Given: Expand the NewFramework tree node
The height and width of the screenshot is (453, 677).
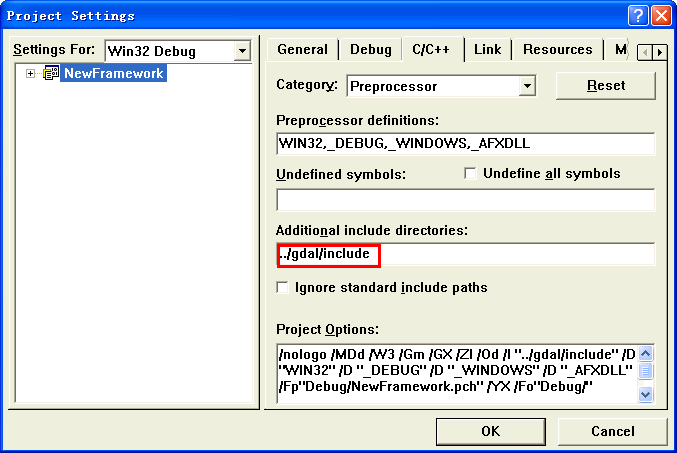Looking at the screenshot, I should coord(30,73).
